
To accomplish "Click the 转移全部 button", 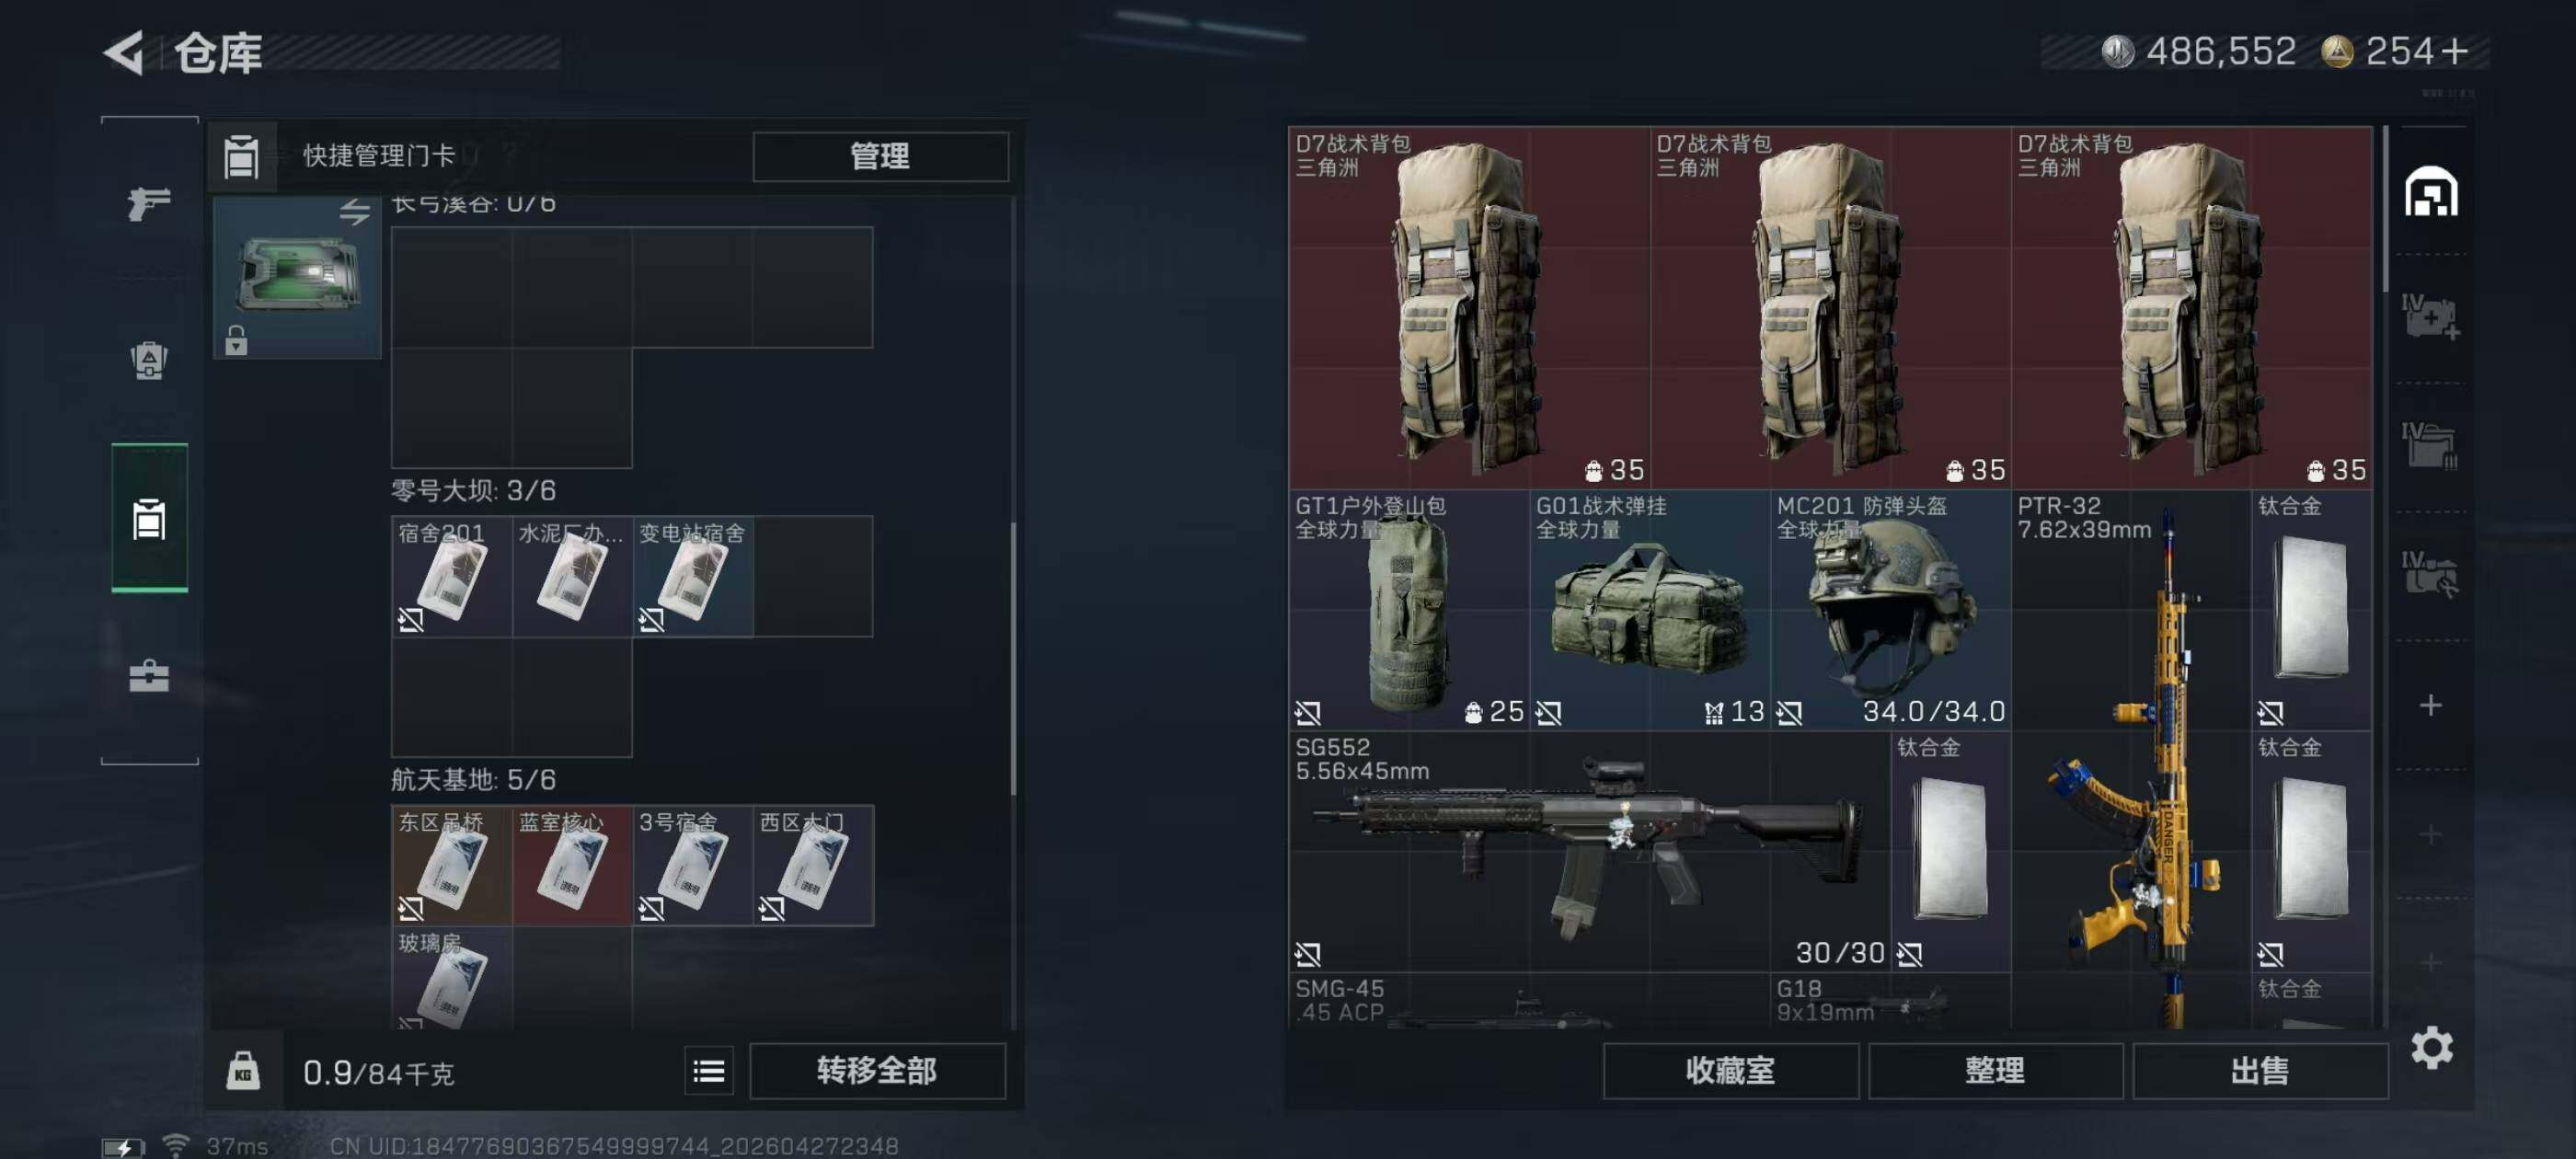I will 877,1071.
